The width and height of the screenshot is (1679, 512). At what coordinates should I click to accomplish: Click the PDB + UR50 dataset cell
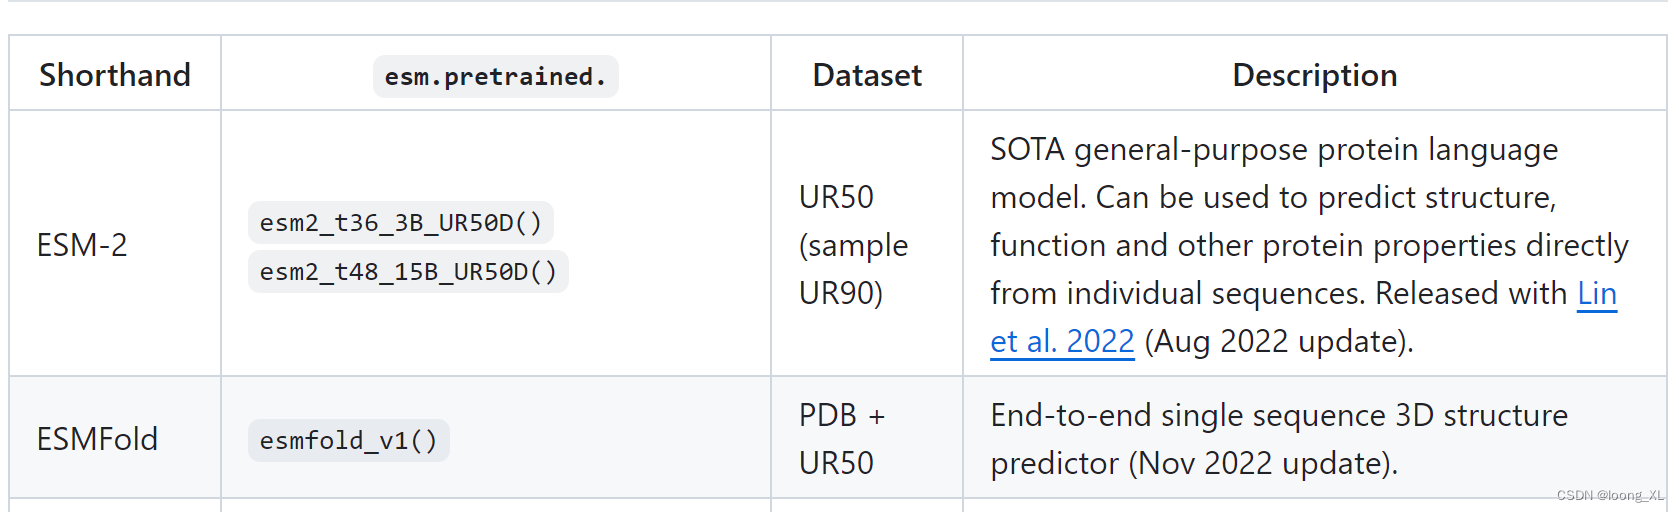842,439
